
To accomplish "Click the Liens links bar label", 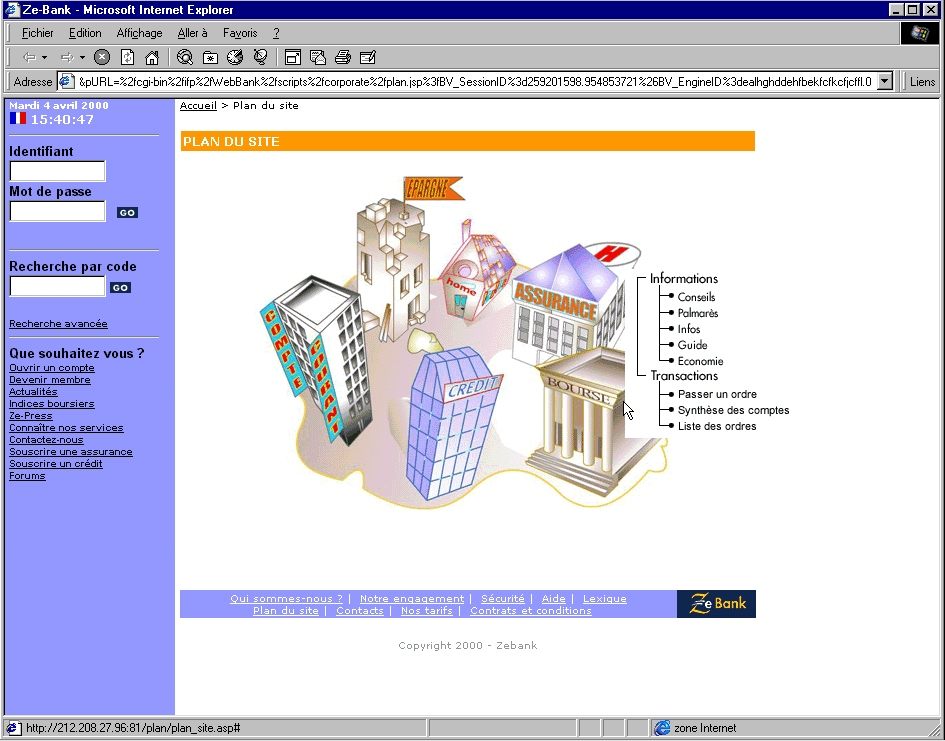I will point(922,82).
